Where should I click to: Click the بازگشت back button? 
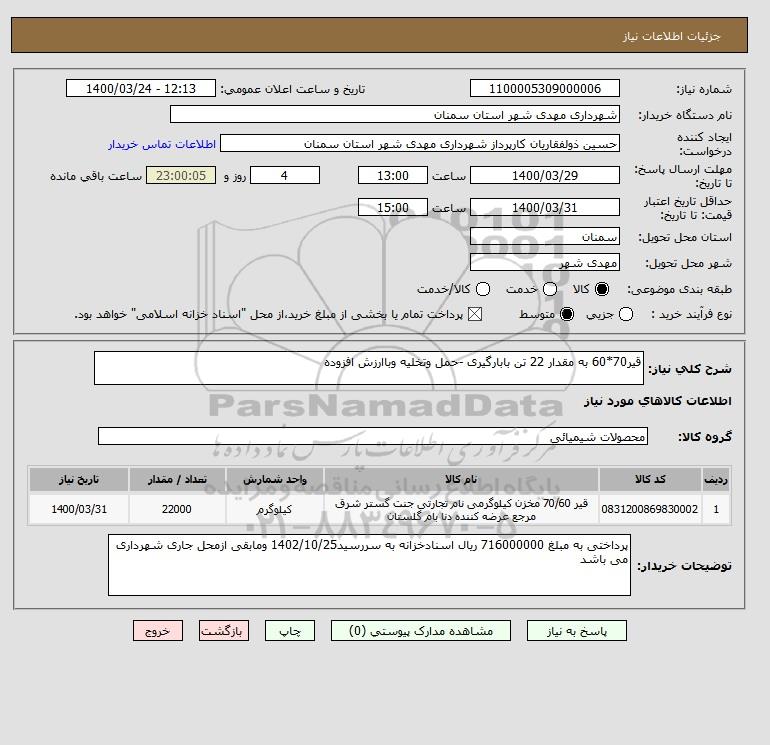224,631
